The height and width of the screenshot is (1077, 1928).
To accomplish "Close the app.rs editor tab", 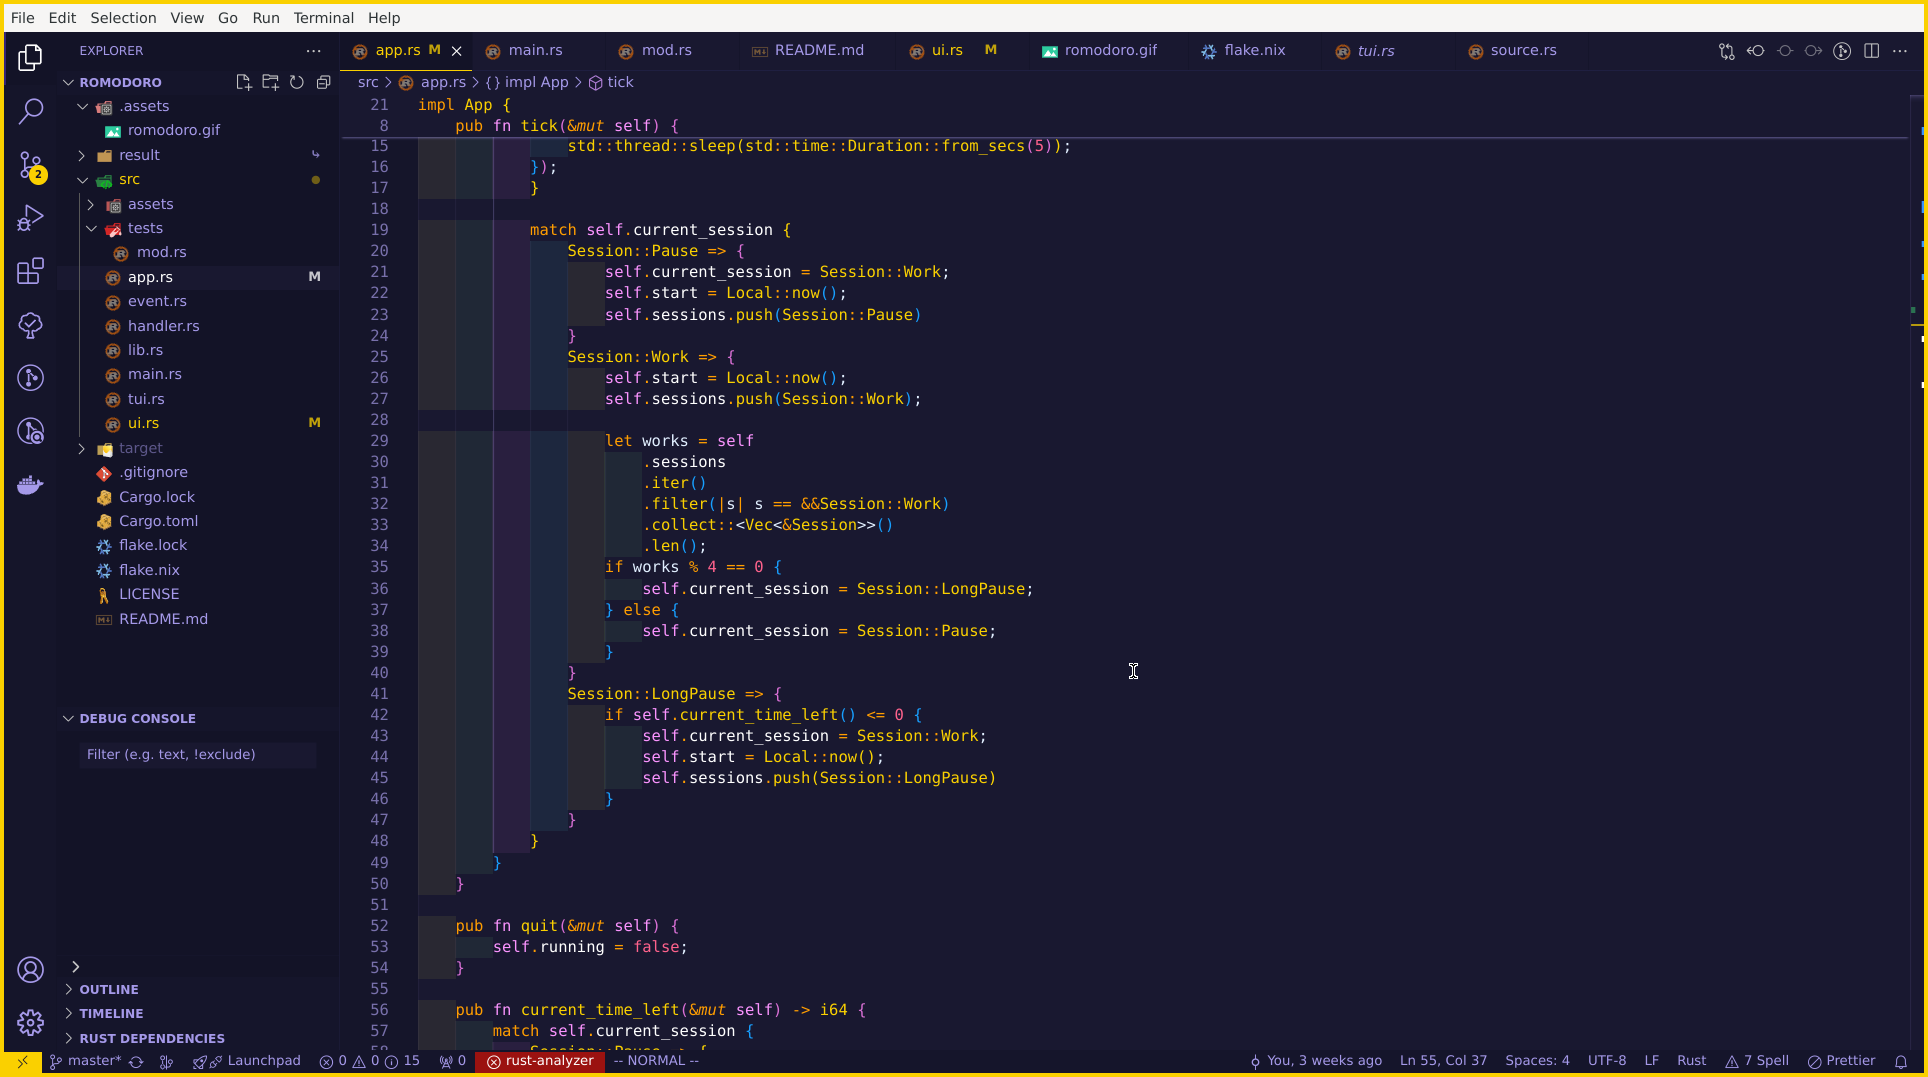I will pyautogui.click(x=457, y=51).
